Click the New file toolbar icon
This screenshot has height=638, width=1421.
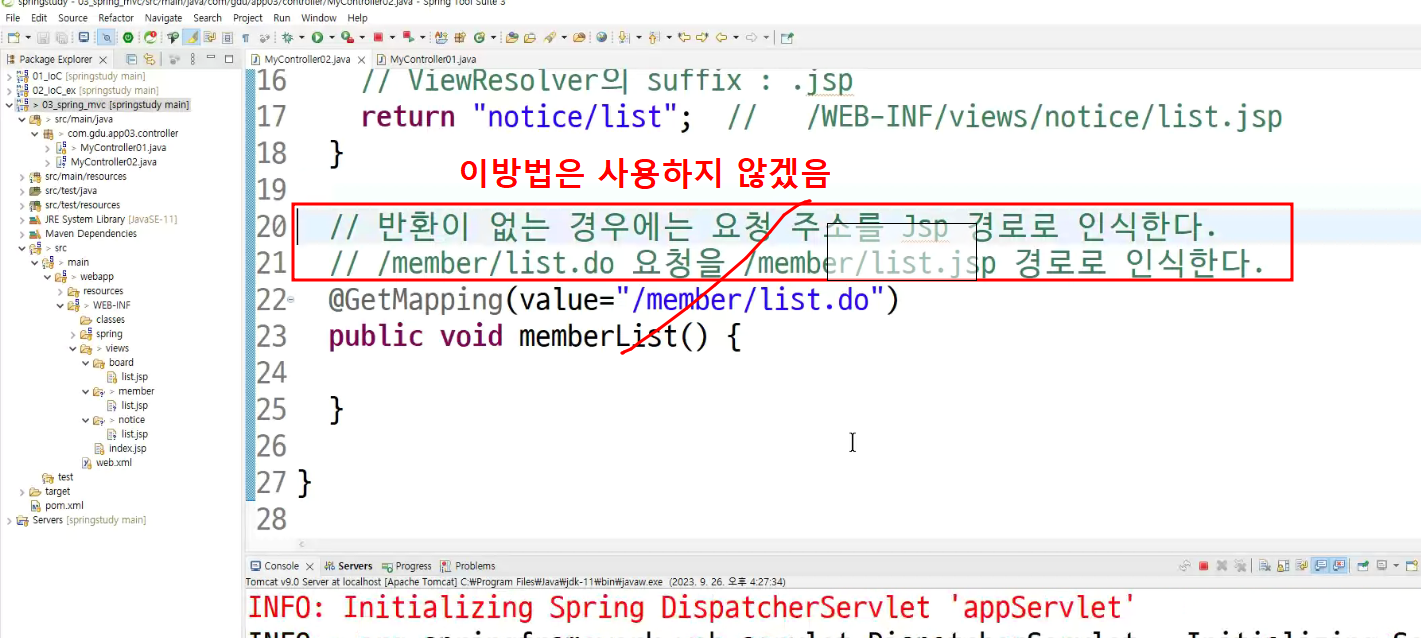point(14,38)
